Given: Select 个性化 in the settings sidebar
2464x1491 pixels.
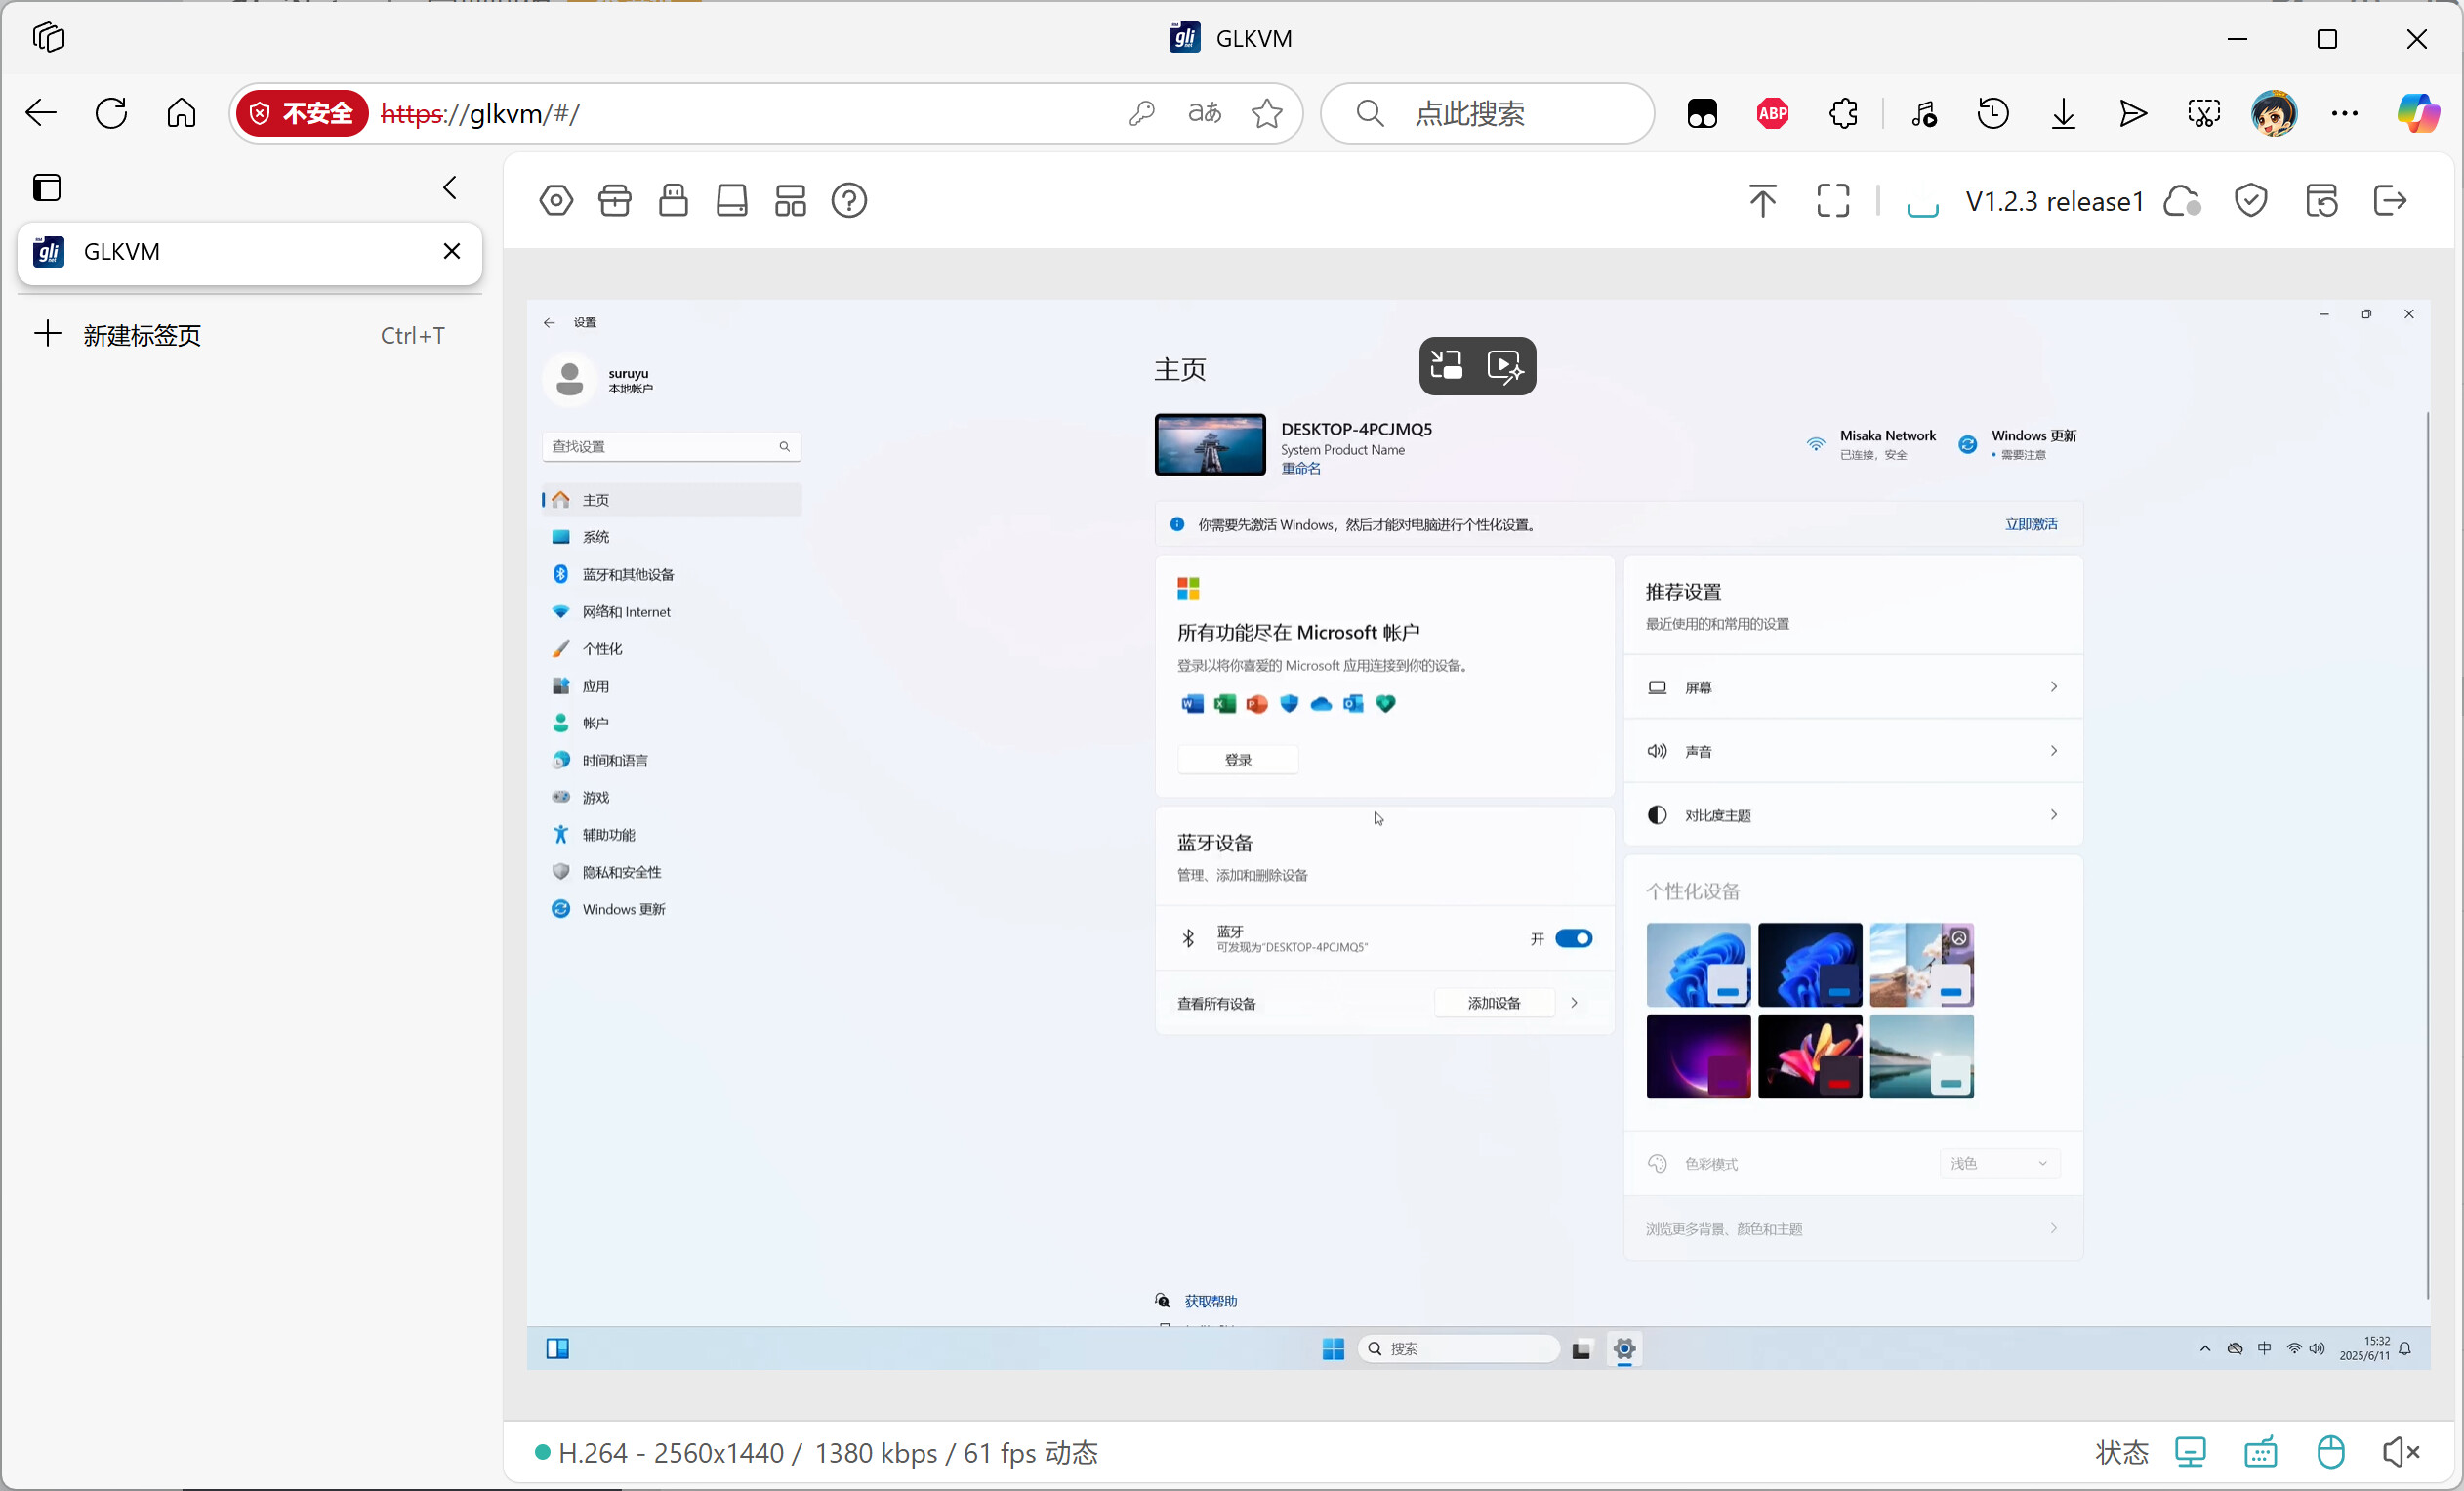Looking at the screenshot, I should [x=602, y=649].
